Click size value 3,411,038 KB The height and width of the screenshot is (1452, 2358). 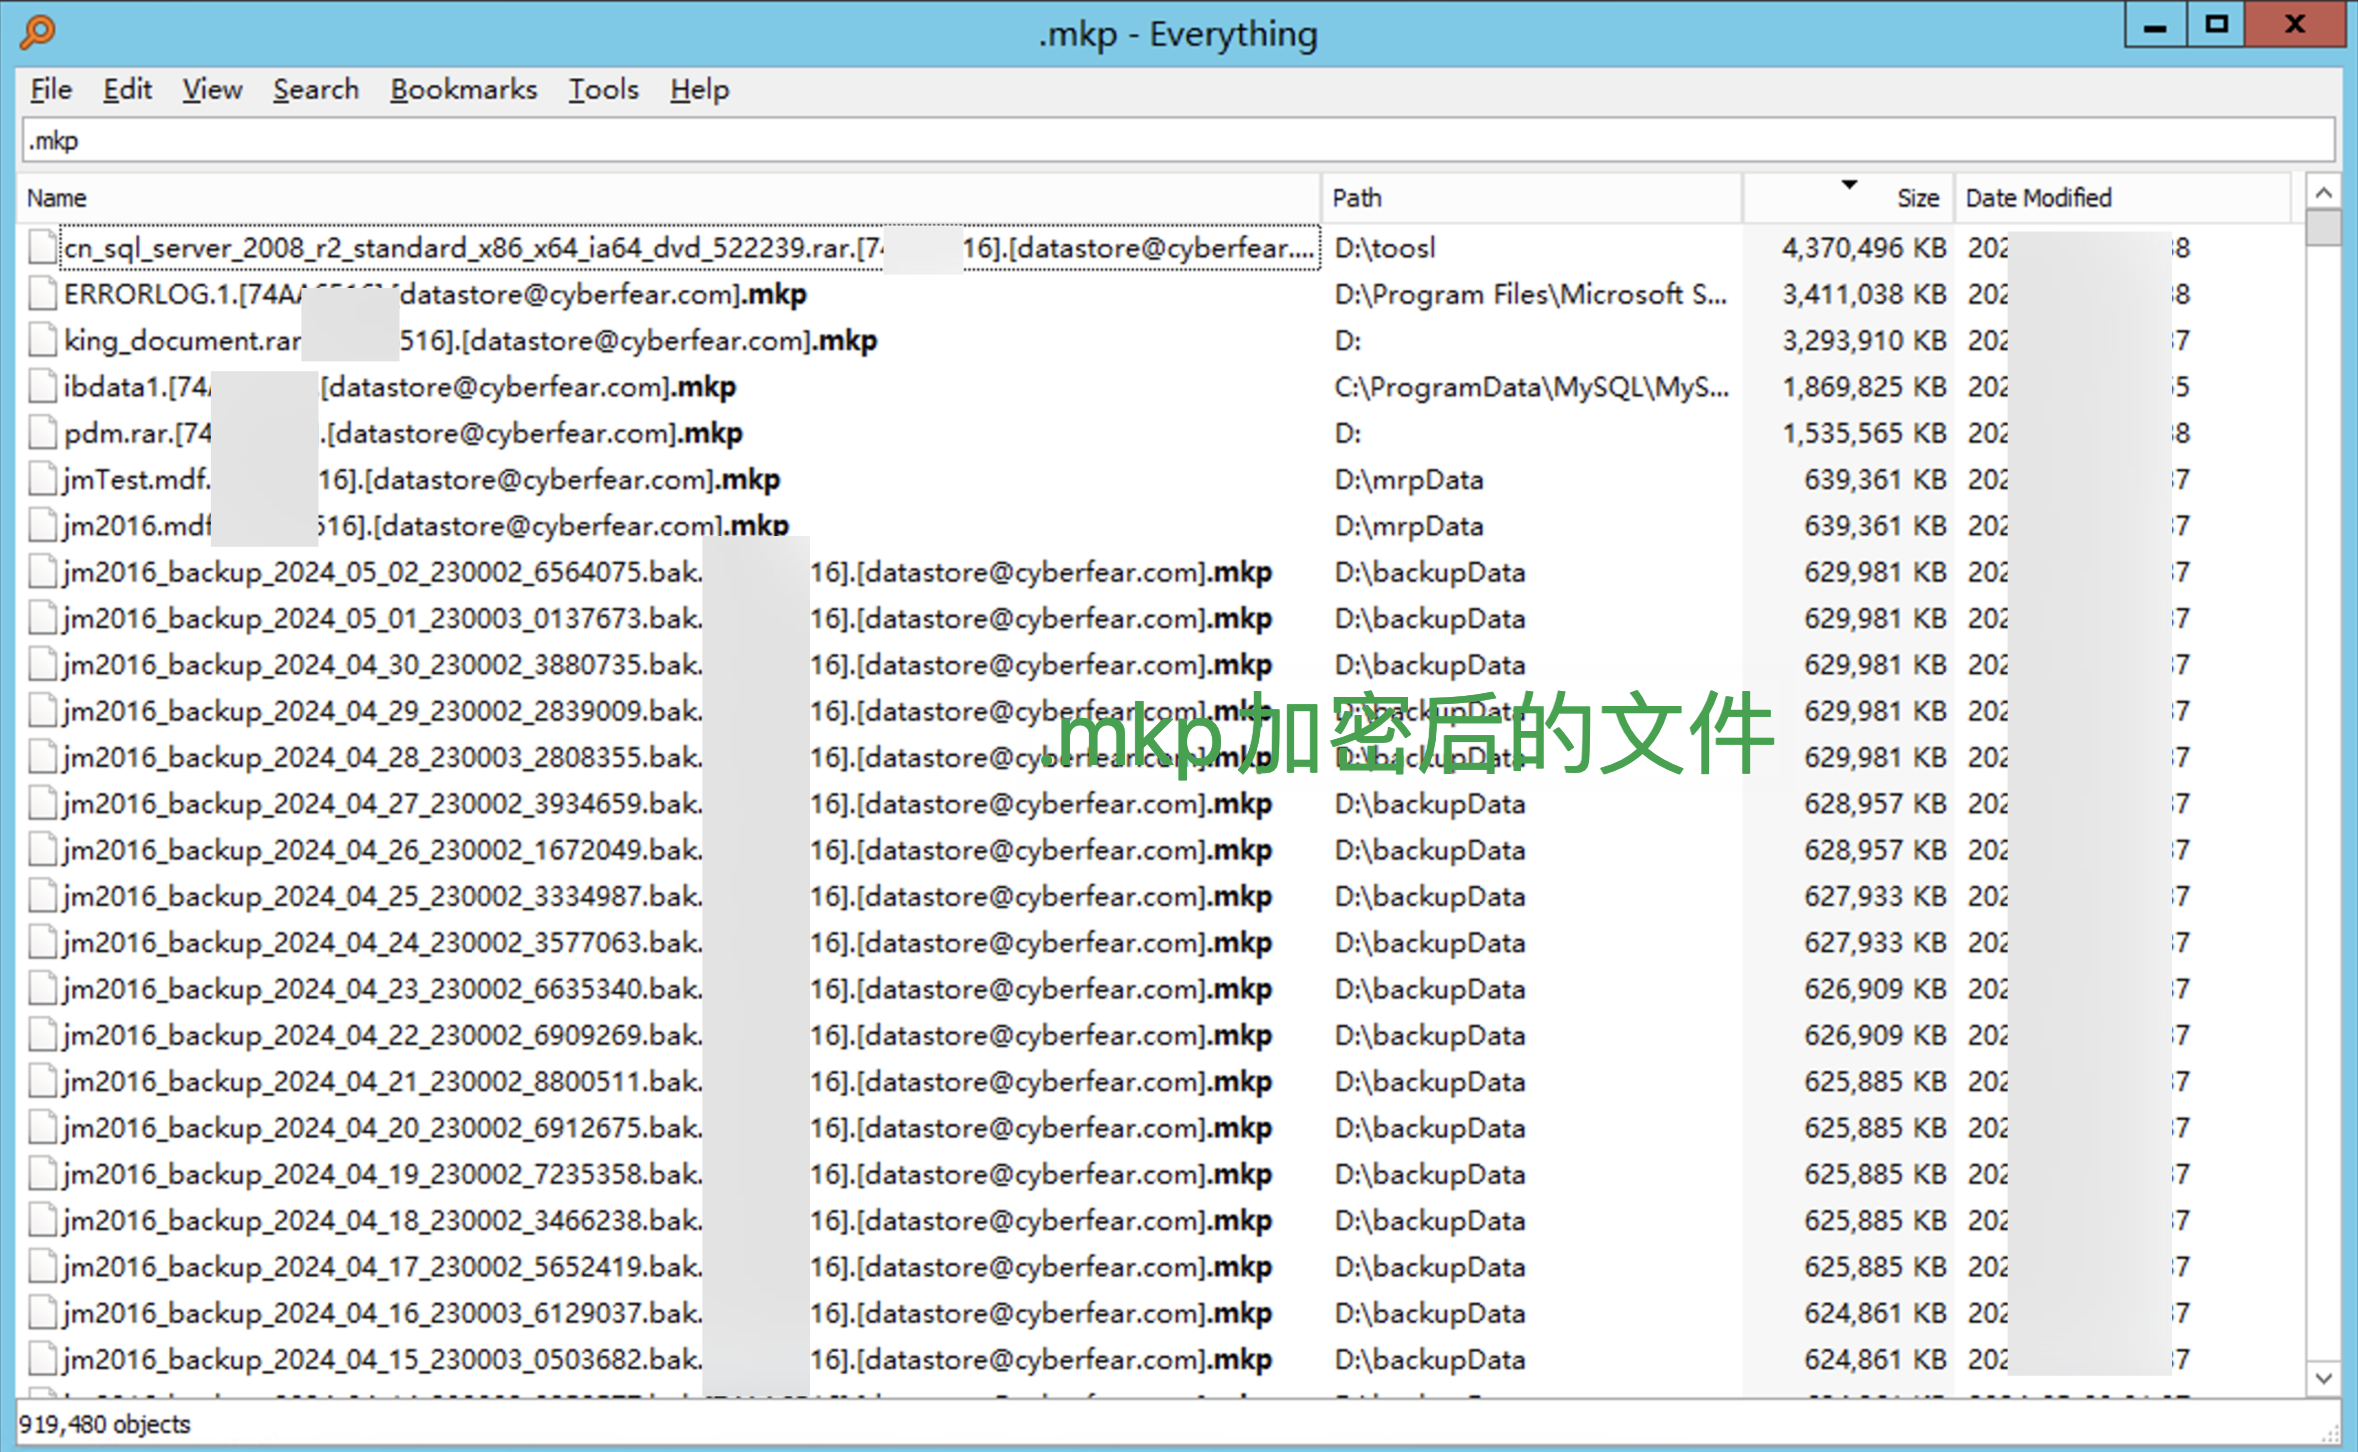[1864, 294]
